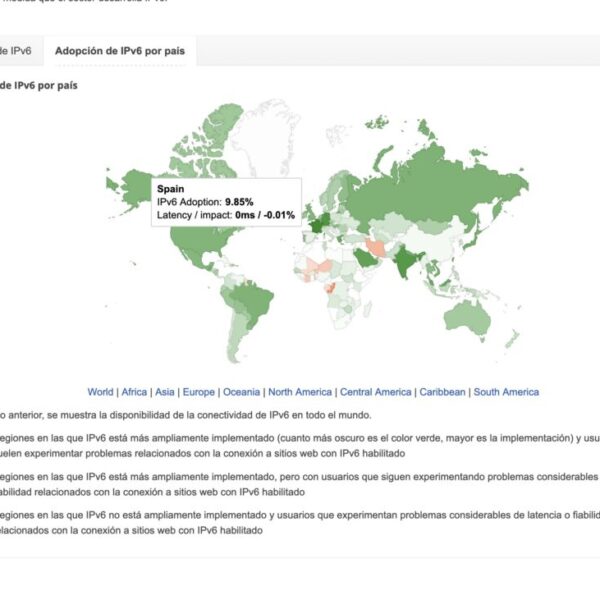Click New Zealand on the world map
Viewport: 600px width, 600px height.
tap(512, 339)
